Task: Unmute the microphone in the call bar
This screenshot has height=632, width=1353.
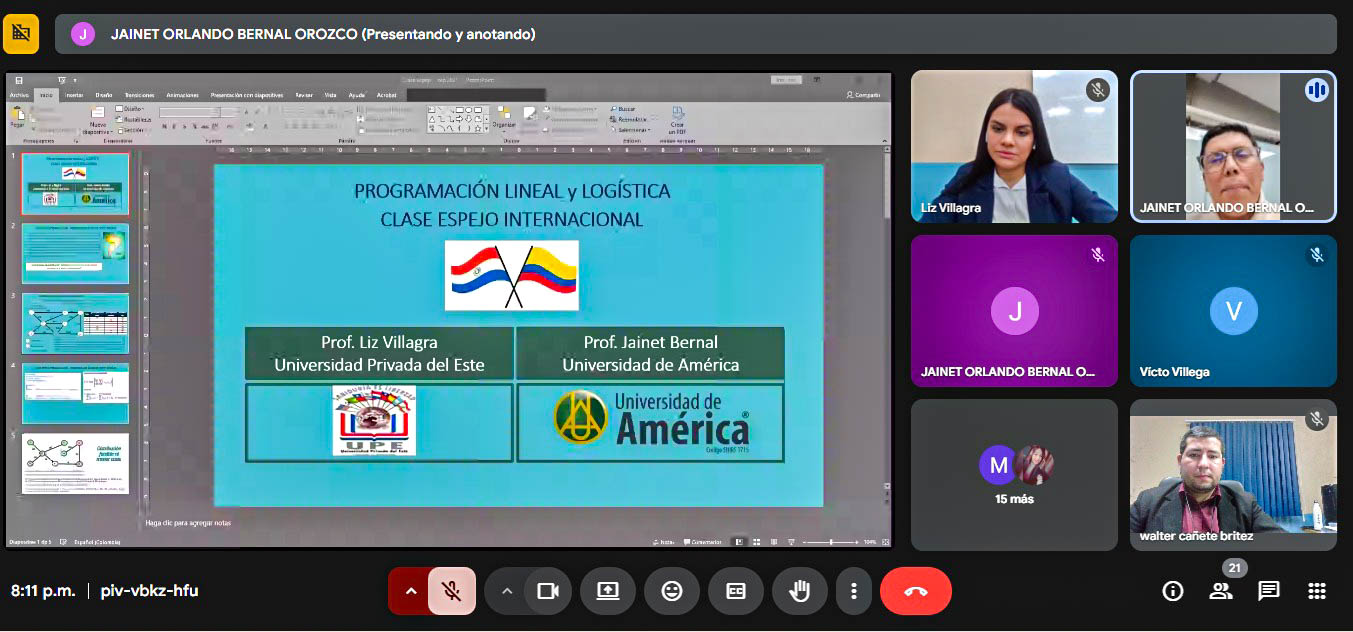Action: click(x=452, y=591)
